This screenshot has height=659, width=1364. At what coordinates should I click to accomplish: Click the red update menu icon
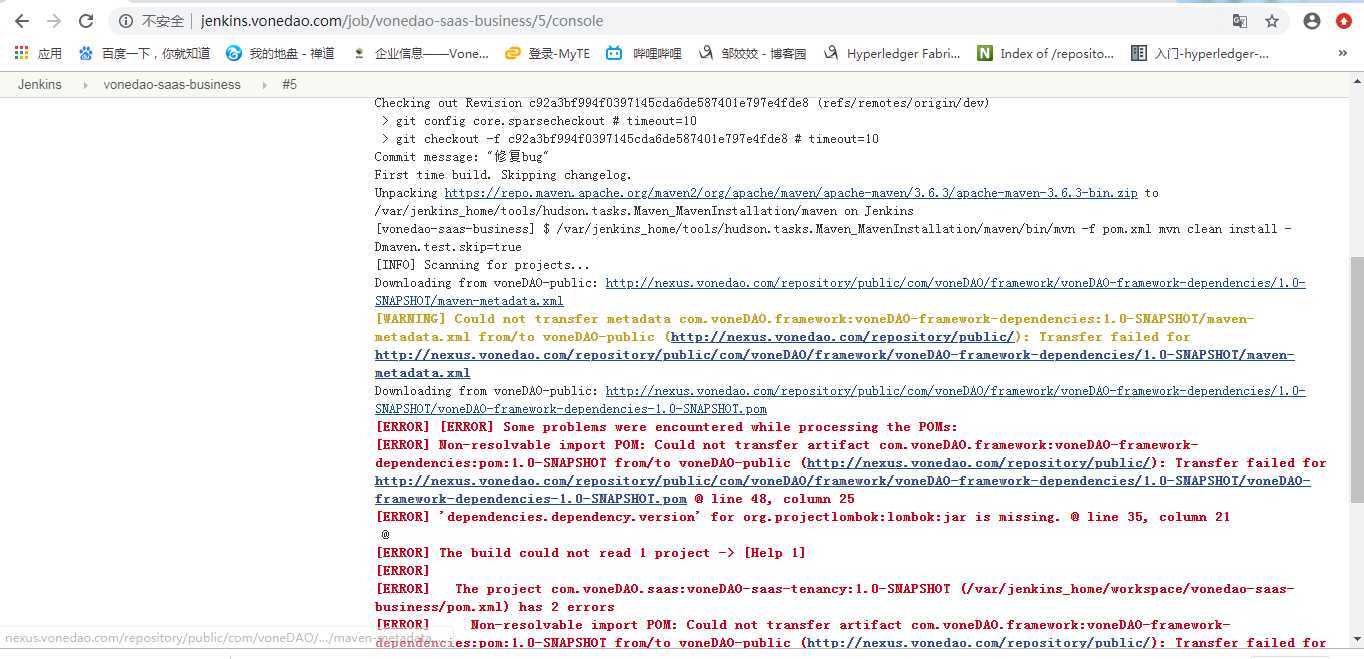tap(1344, 21)
